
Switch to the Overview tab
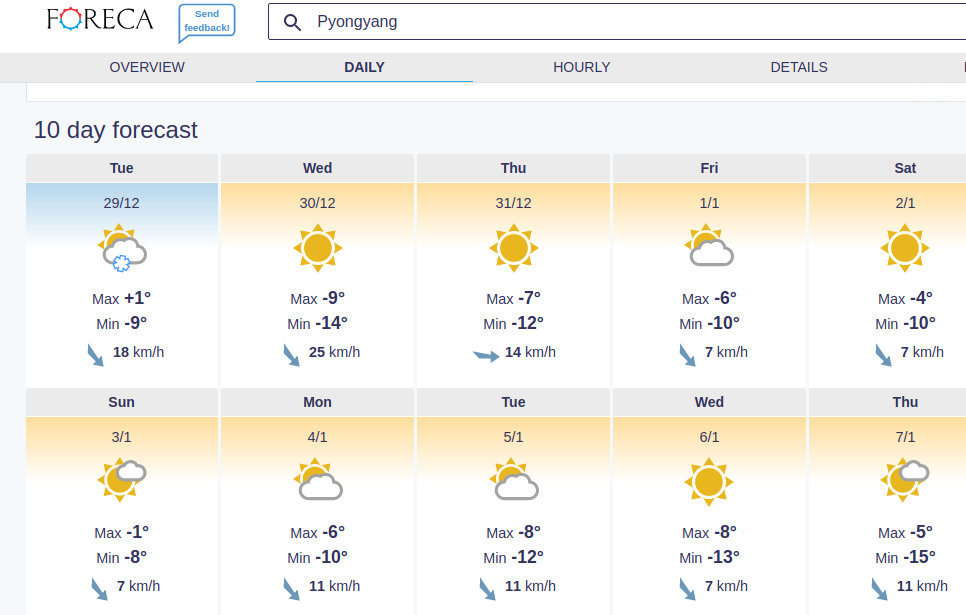[147, 67]
